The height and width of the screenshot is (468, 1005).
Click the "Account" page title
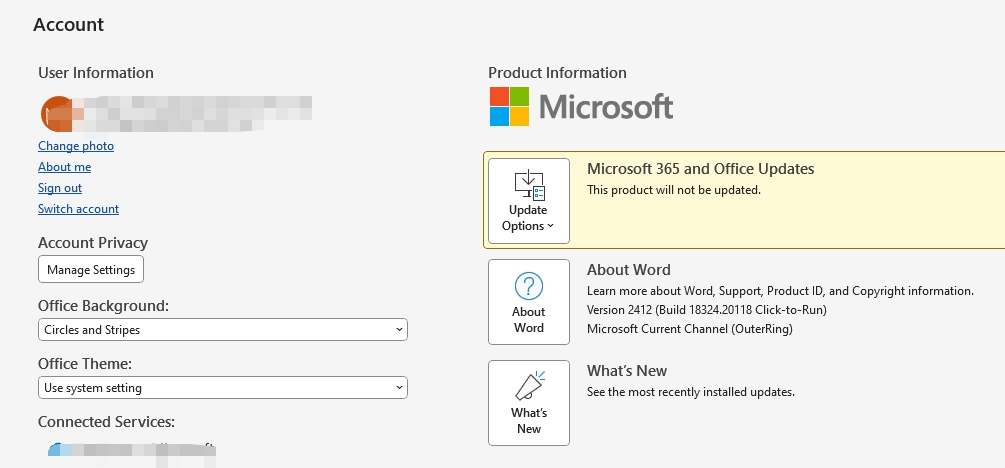69,24
